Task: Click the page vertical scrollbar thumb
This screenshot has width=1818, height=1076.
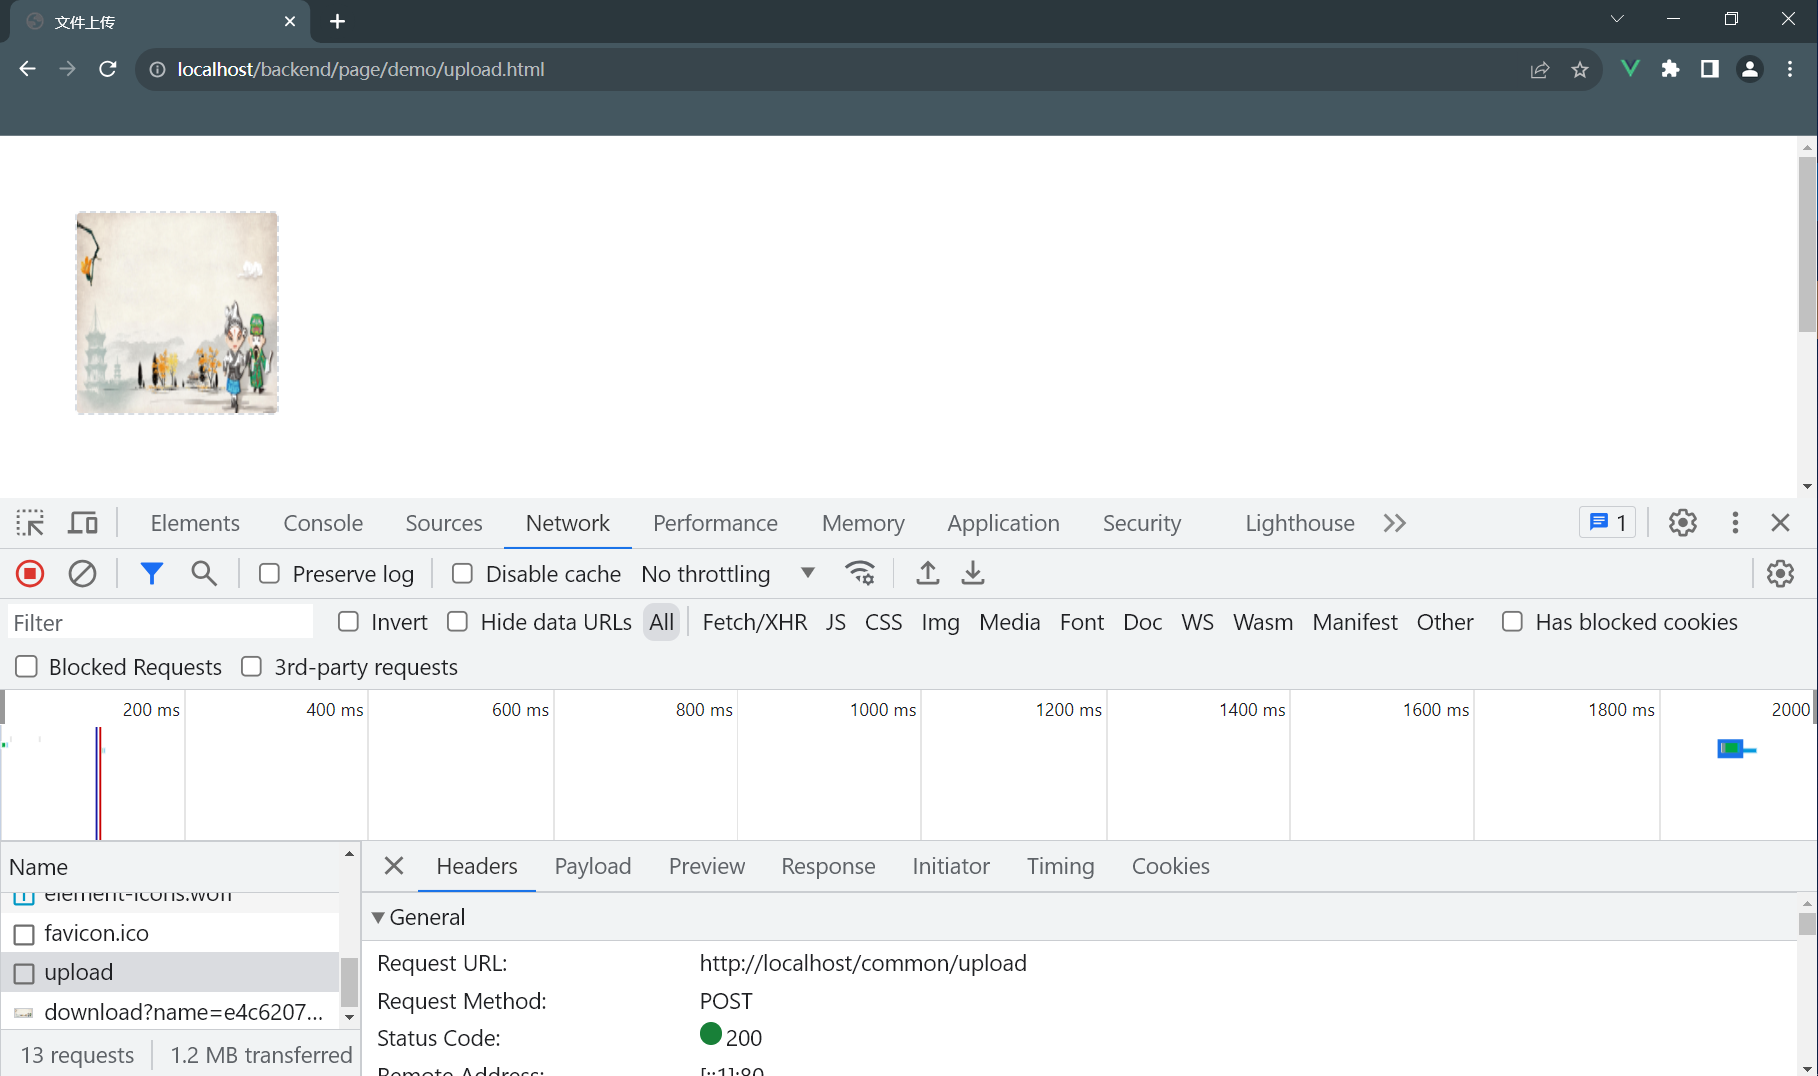Action: 1807,244
